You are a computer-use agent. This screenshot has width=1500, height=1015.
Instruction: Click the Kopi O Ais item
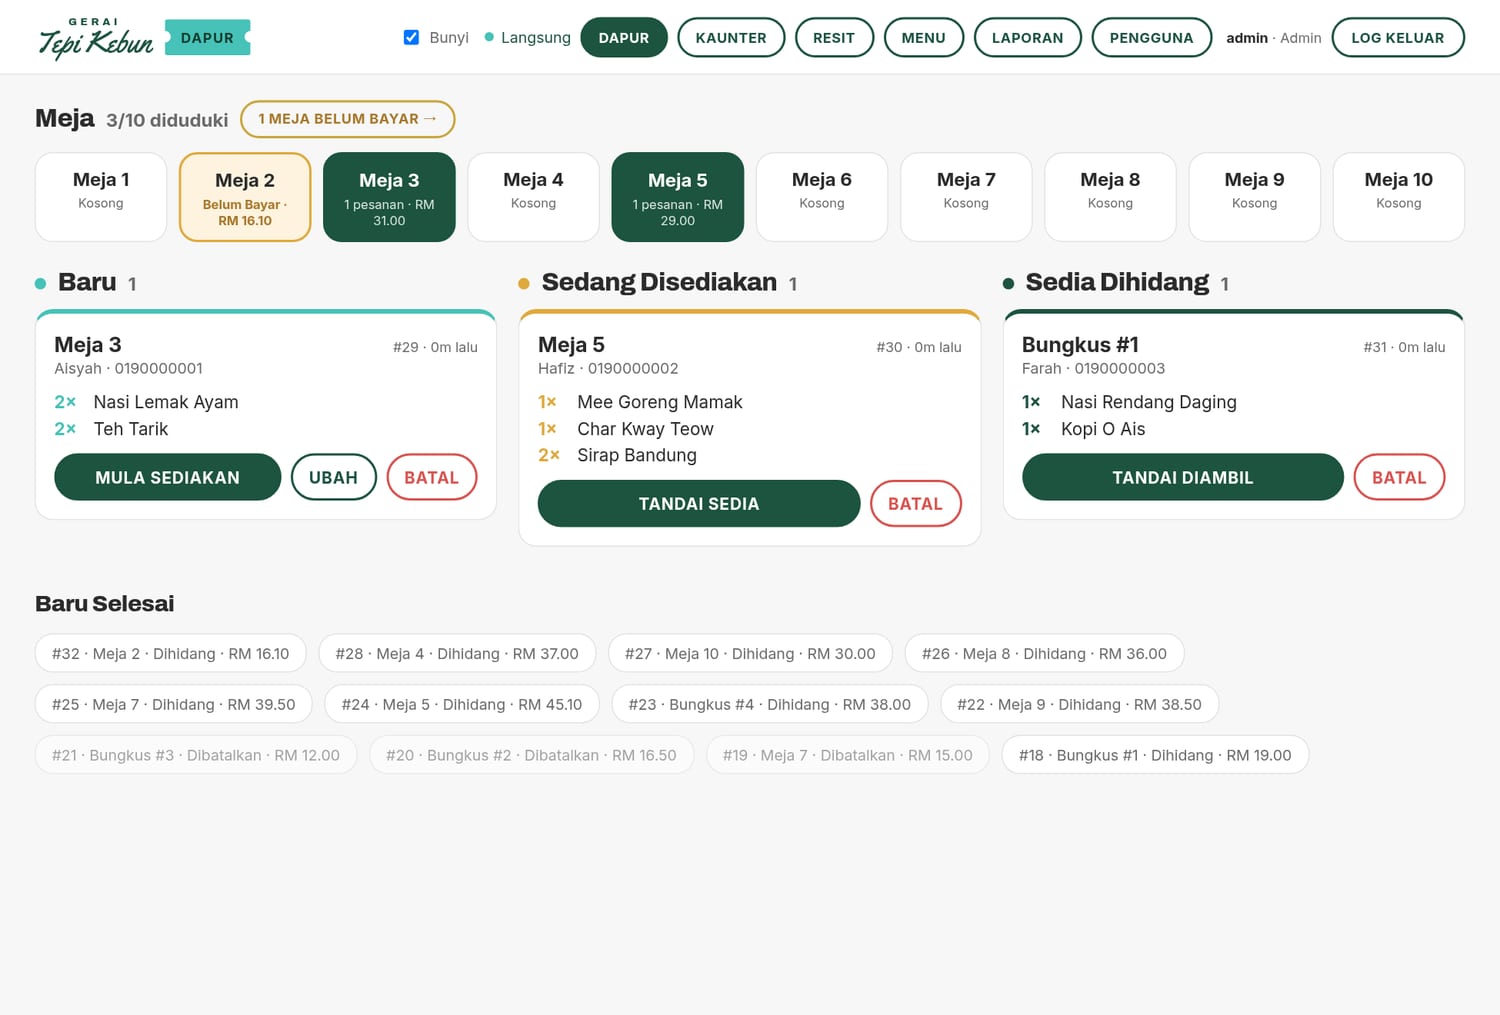[x=1103, y=429]
